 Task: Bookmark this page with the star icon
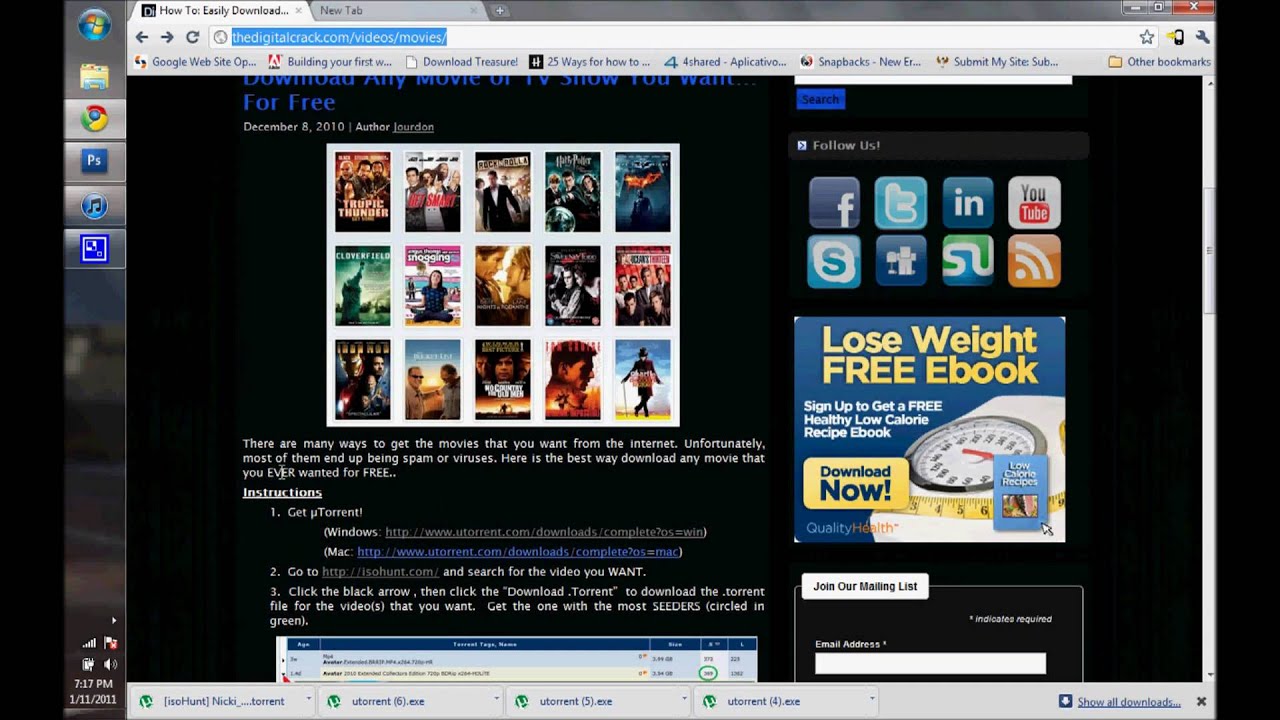point(1147,37)
